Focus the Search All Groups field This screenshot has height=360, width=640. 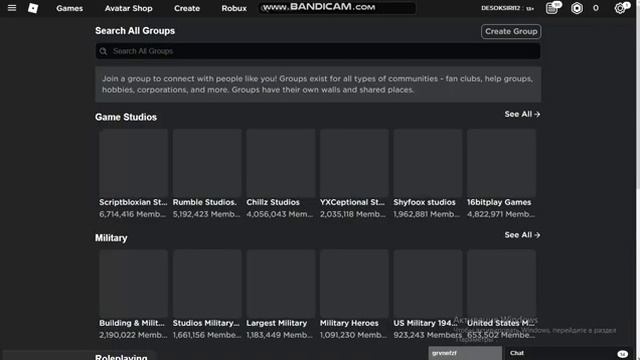point(318,51)
